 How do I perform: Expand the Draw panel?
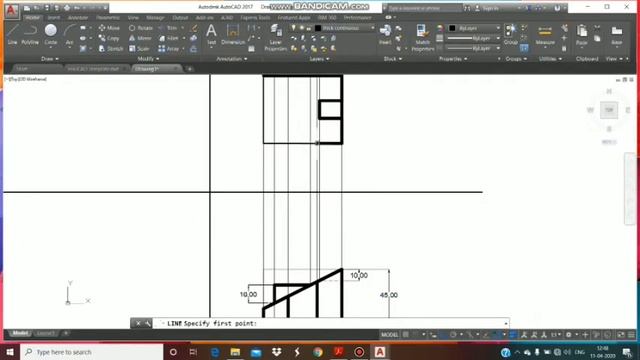point(50,59)
